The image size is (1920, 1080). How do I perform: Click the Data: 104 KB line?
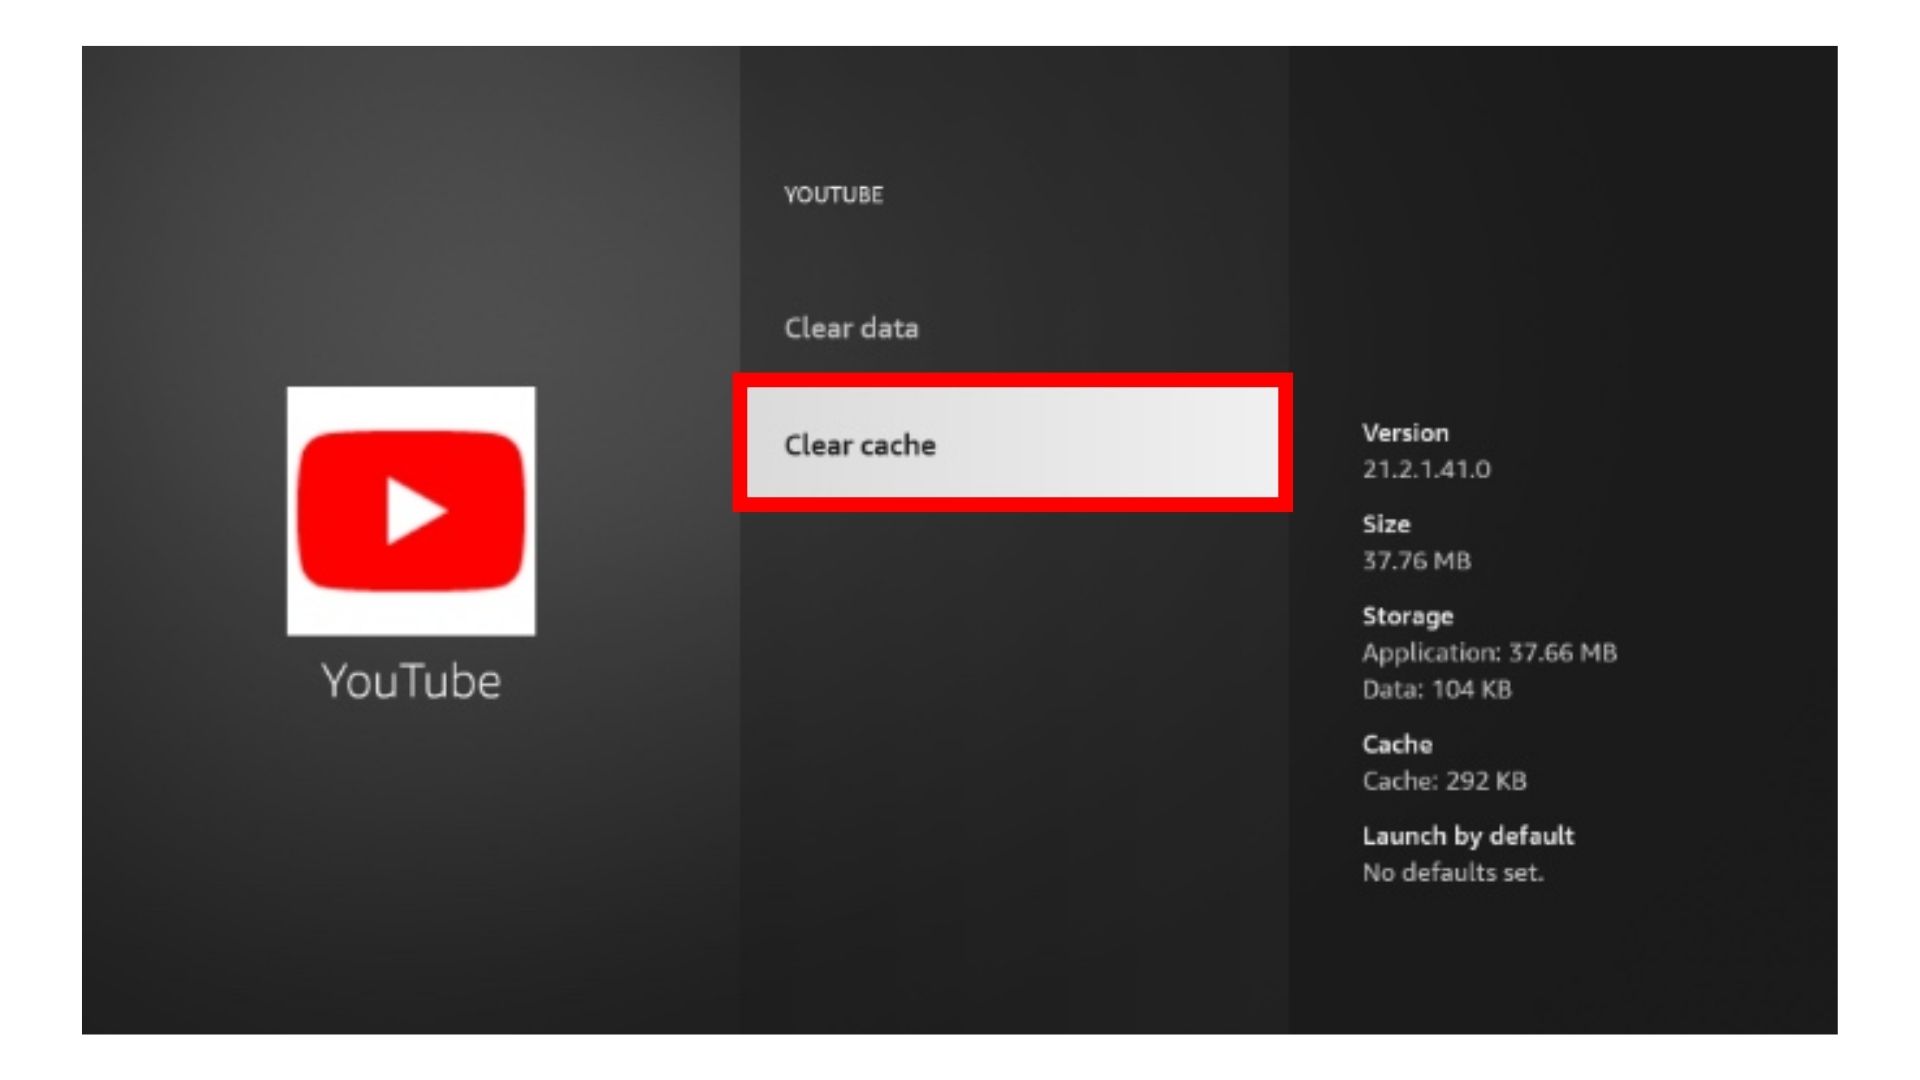[1437, 689]
